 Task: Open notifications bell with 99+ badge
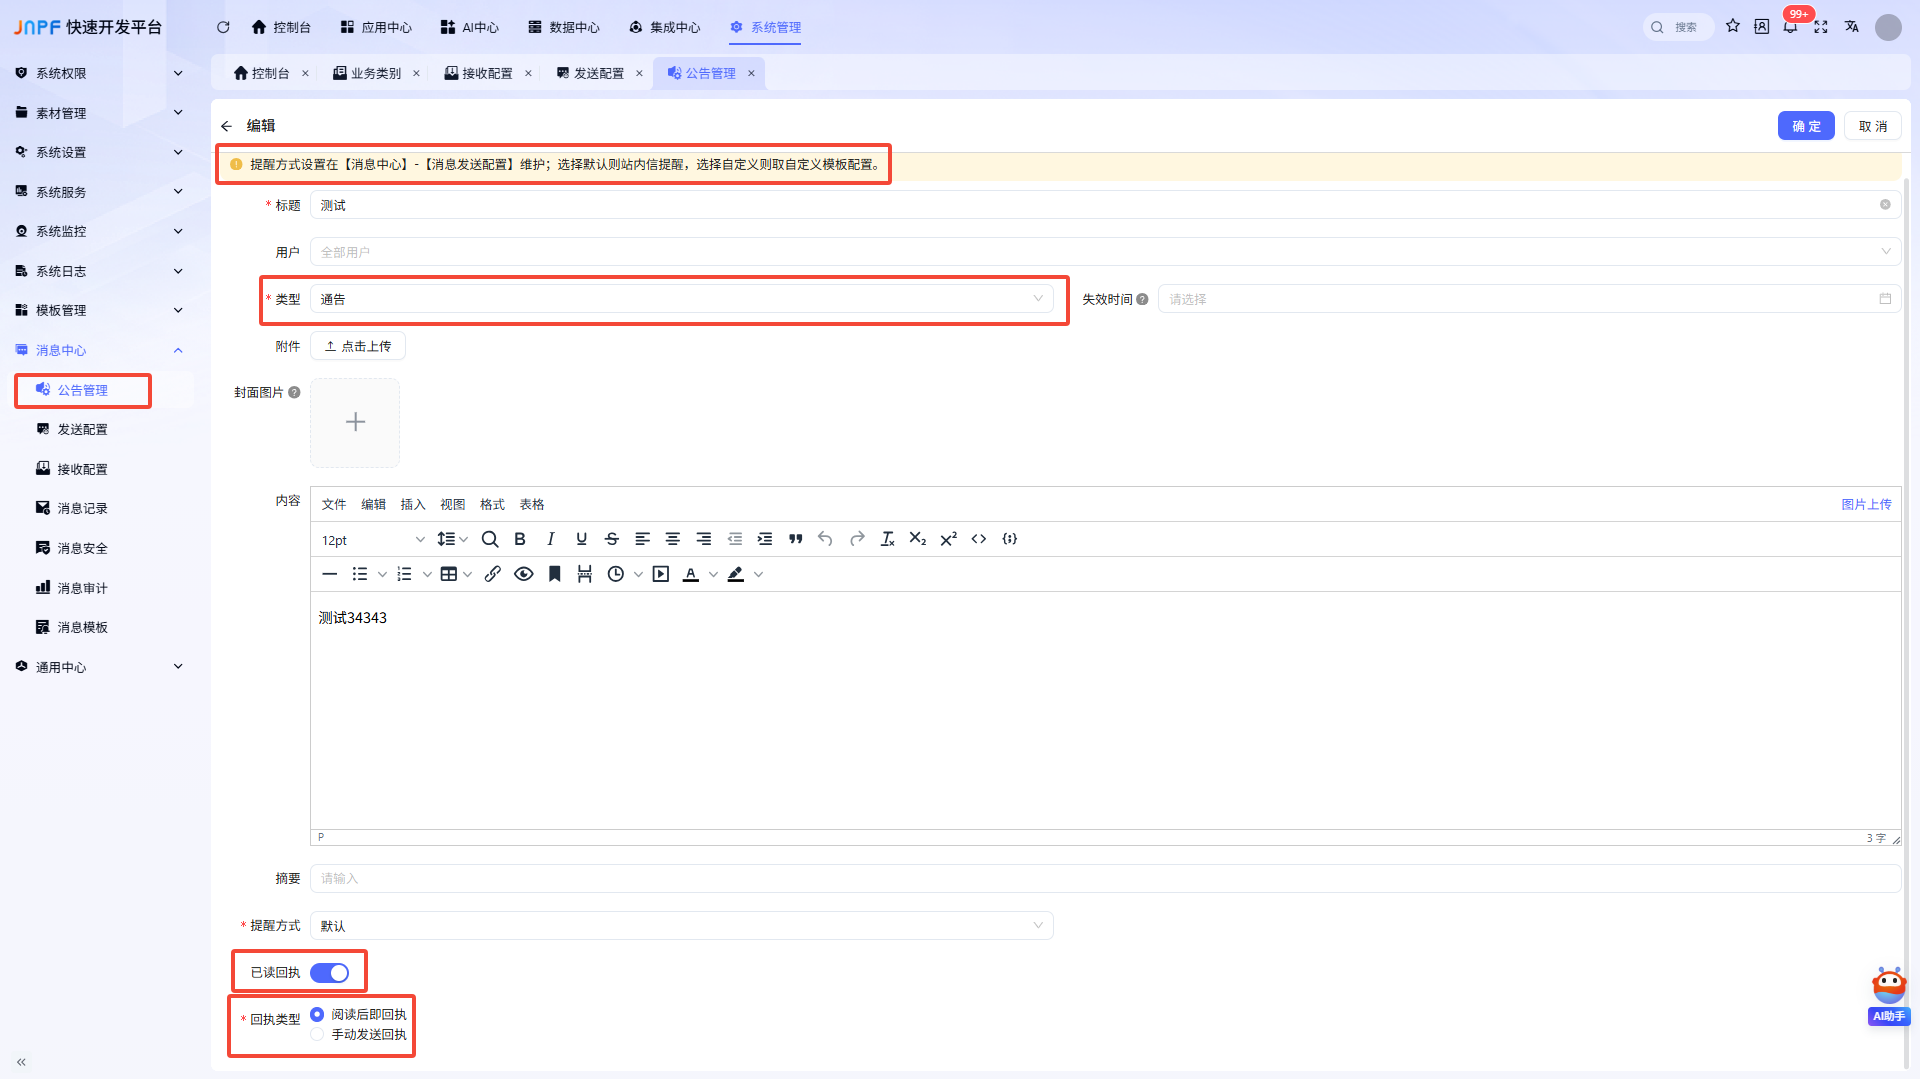(x=1791, y=26)
